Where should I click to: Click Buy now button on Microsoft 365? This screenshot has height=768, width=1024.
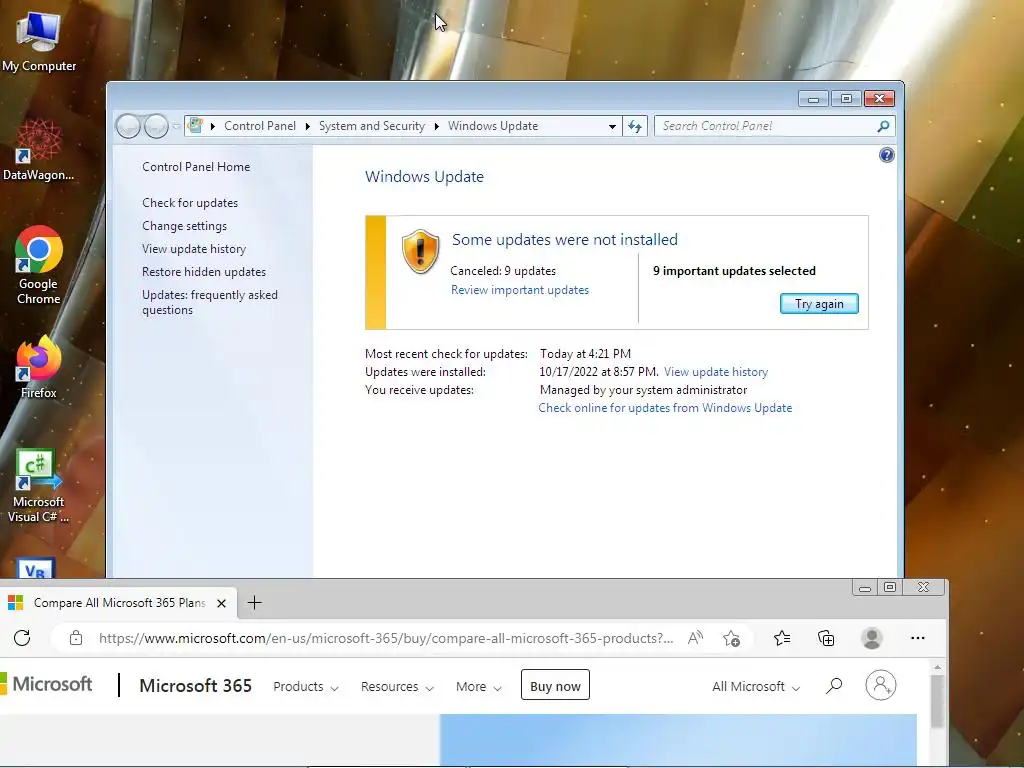coord(555,684)
